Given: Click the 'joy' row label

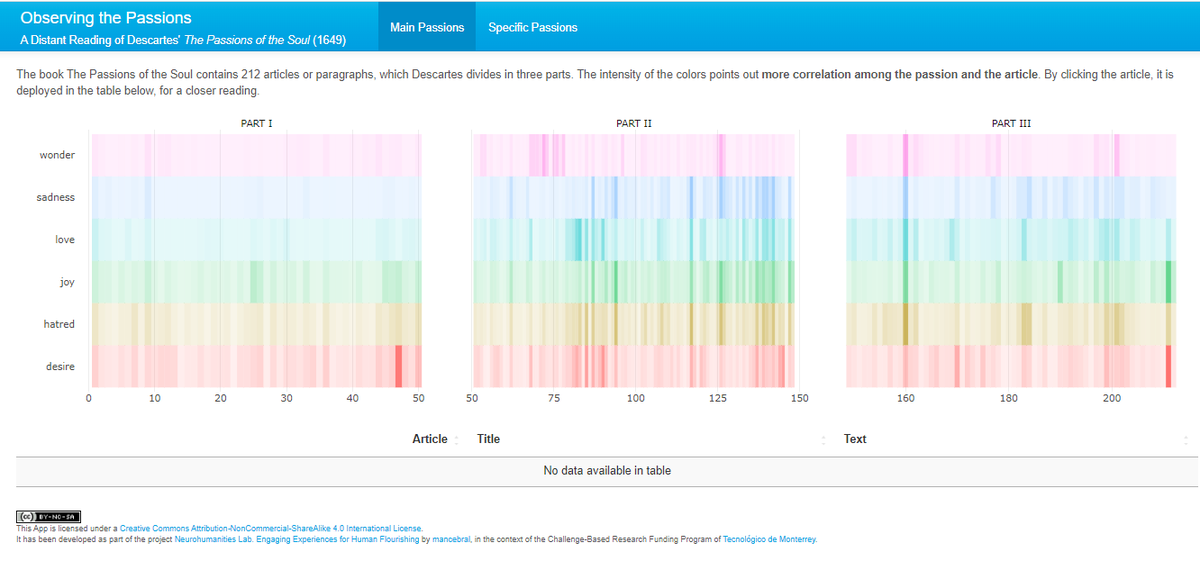Looking at the screenshot, I should [x=67, y=282].
